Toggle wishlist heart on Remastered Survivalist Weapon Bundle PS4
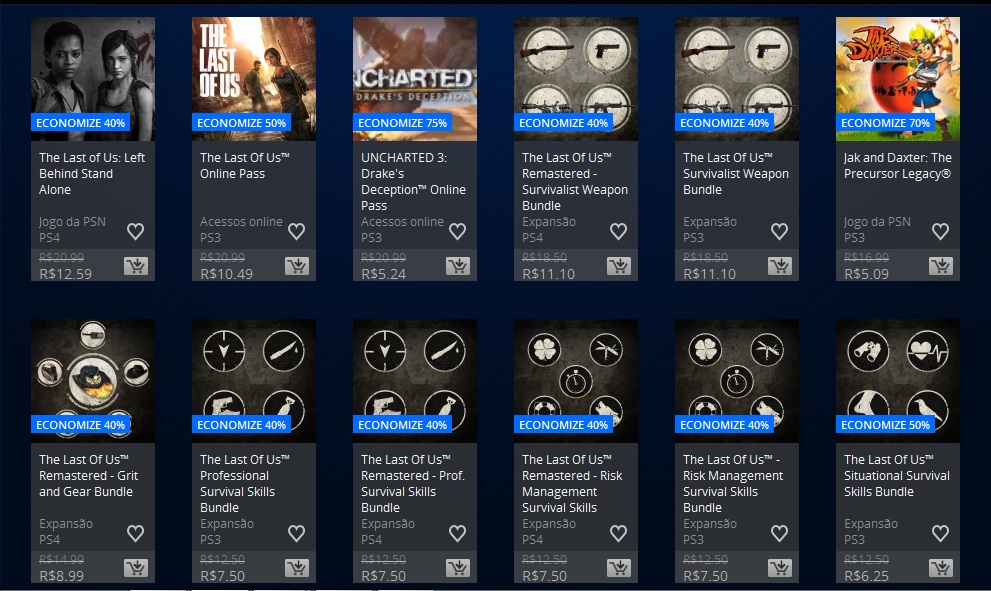Screen dimensions: 991x591 tap(618, 231)
